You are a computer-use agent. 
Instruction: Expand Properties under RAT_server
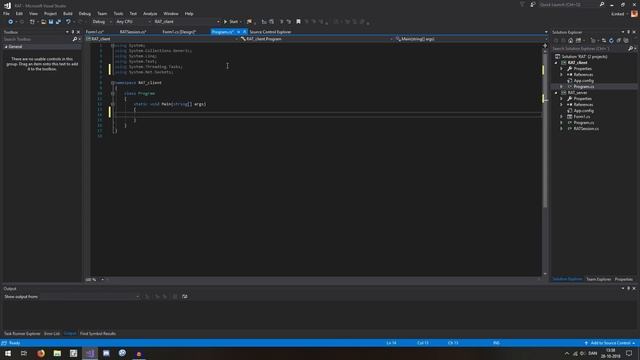click(x=562, y=99)
